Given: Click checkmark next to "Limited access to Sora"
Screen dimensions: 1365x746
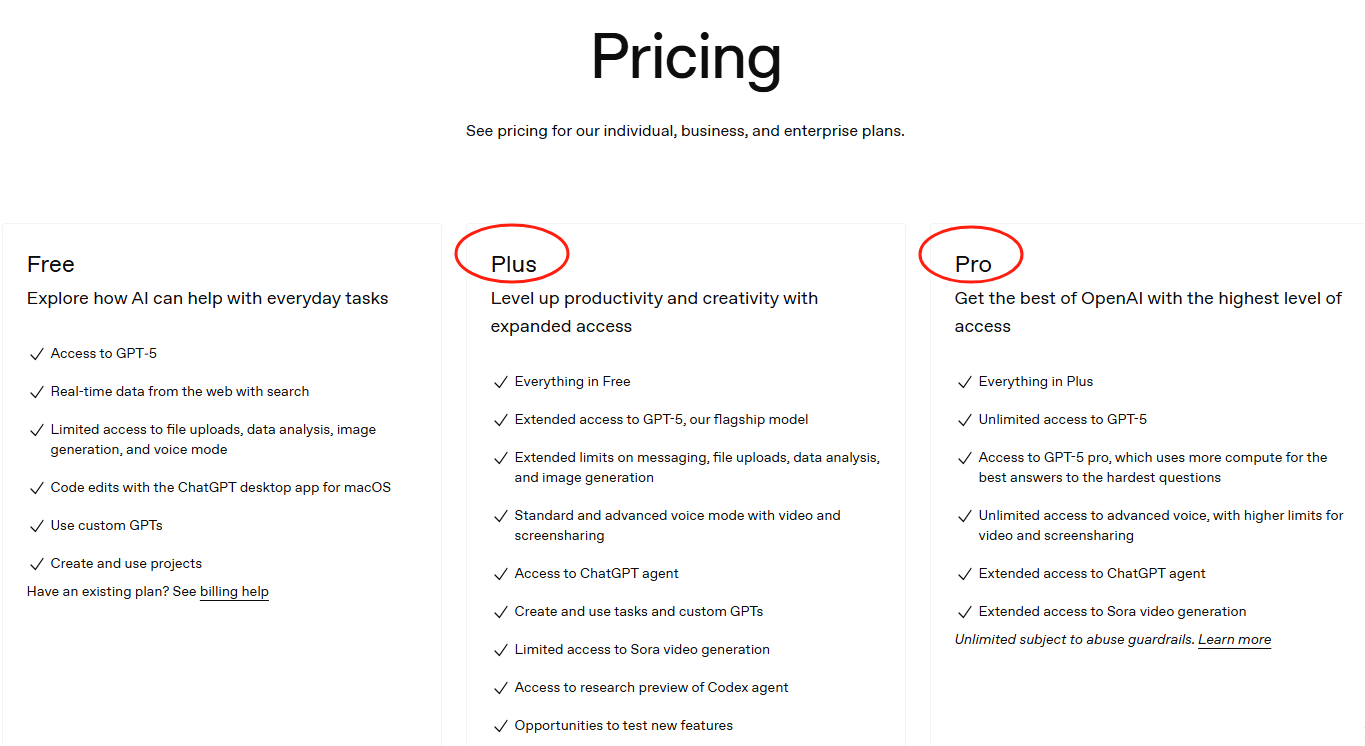Looking at the screenshot, I should pyautogui.click(x=500, y=650).
